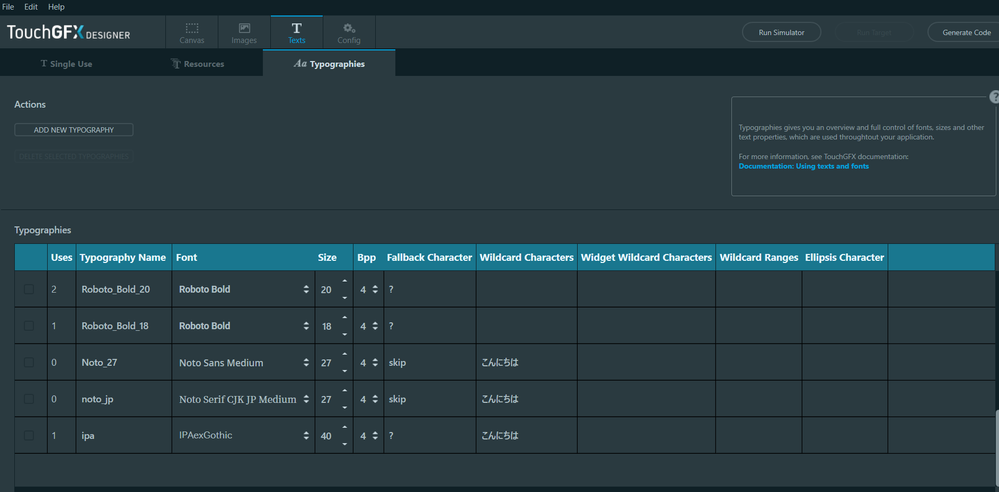This screenshot has height=492, width=999.
Task: Click the Roboto_Bold_18 typography name
Action: coord(115,326)
